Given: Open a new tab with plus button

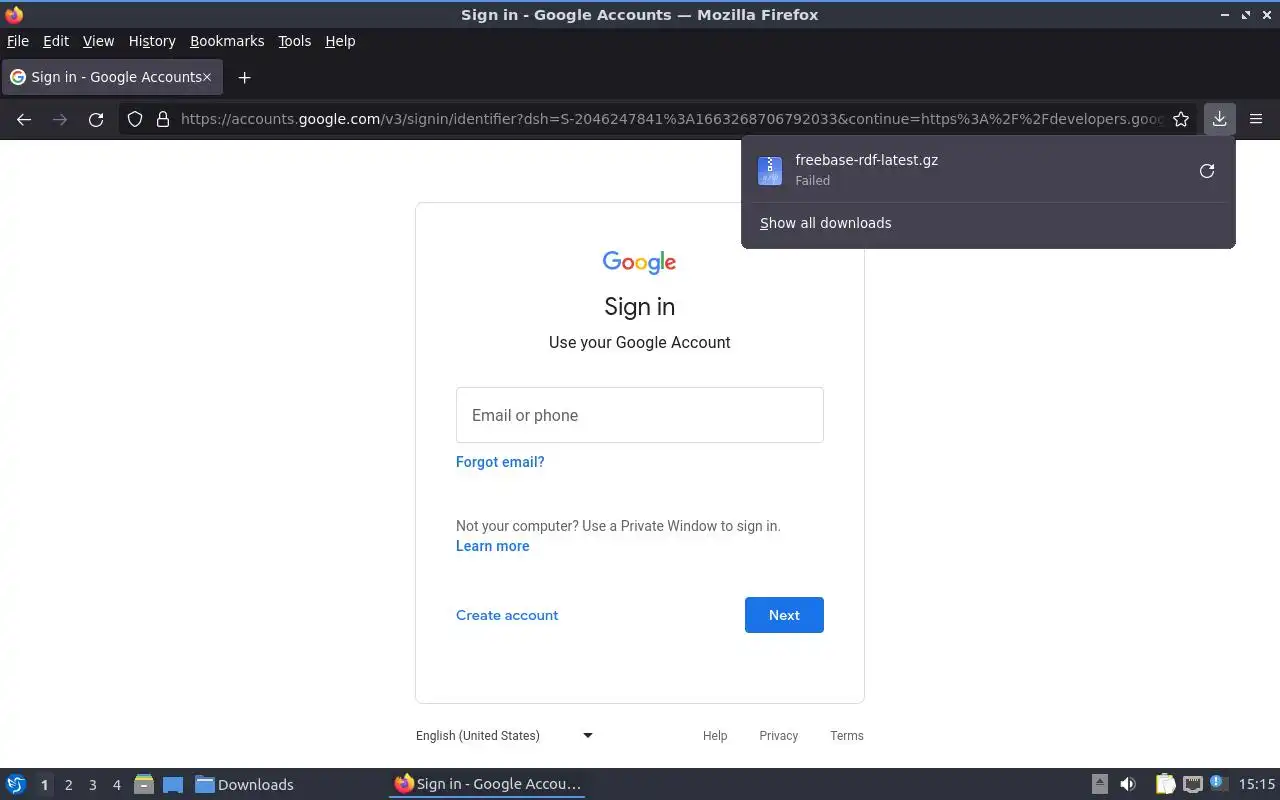Looking at the screenshot, I should coord(244,77).
